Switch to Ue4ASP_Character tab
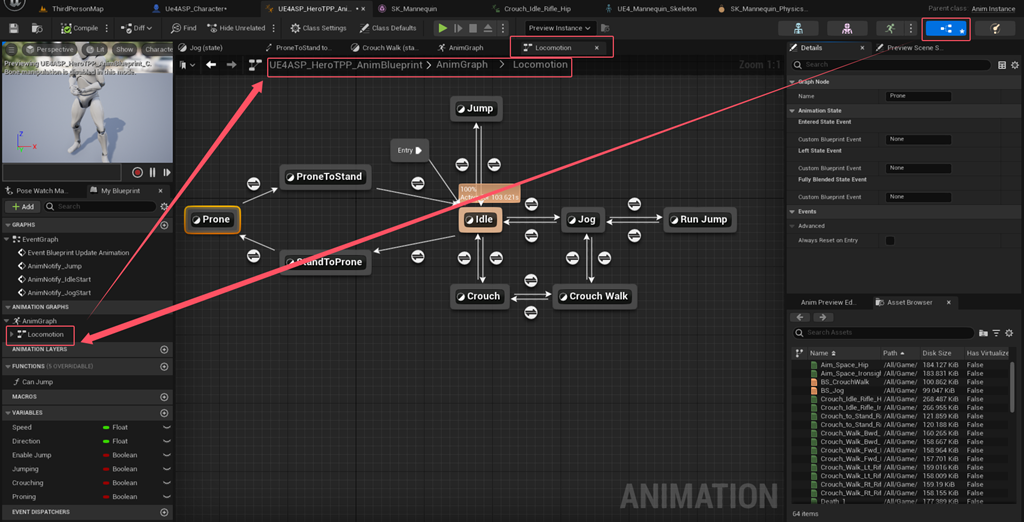 [198, 8]
